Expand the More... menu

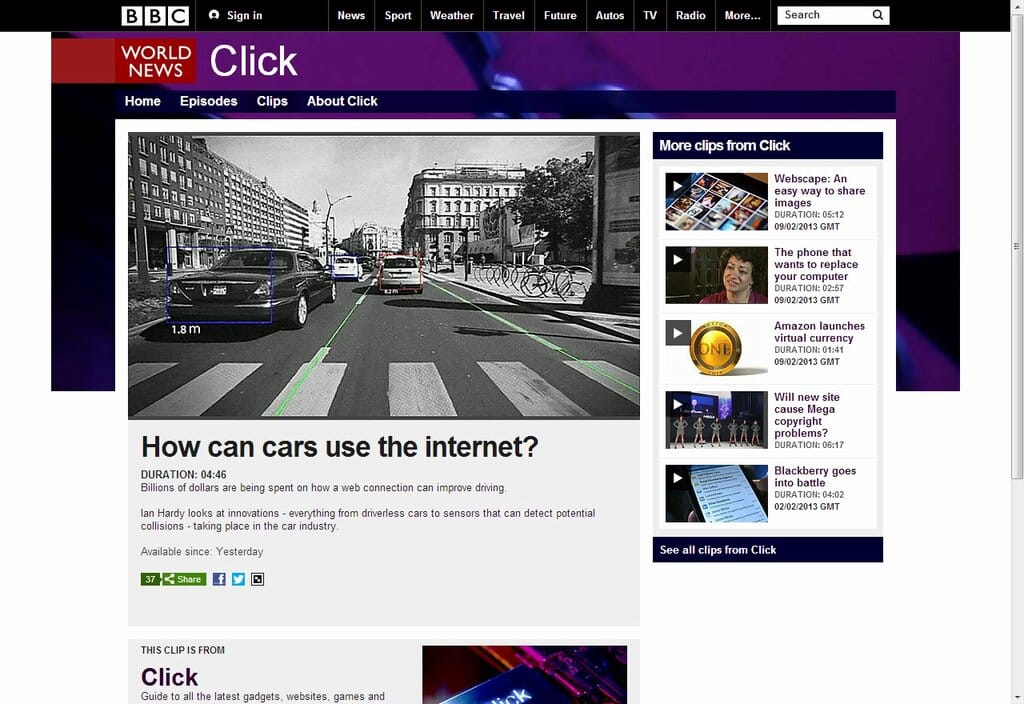(x=742, y=16)
